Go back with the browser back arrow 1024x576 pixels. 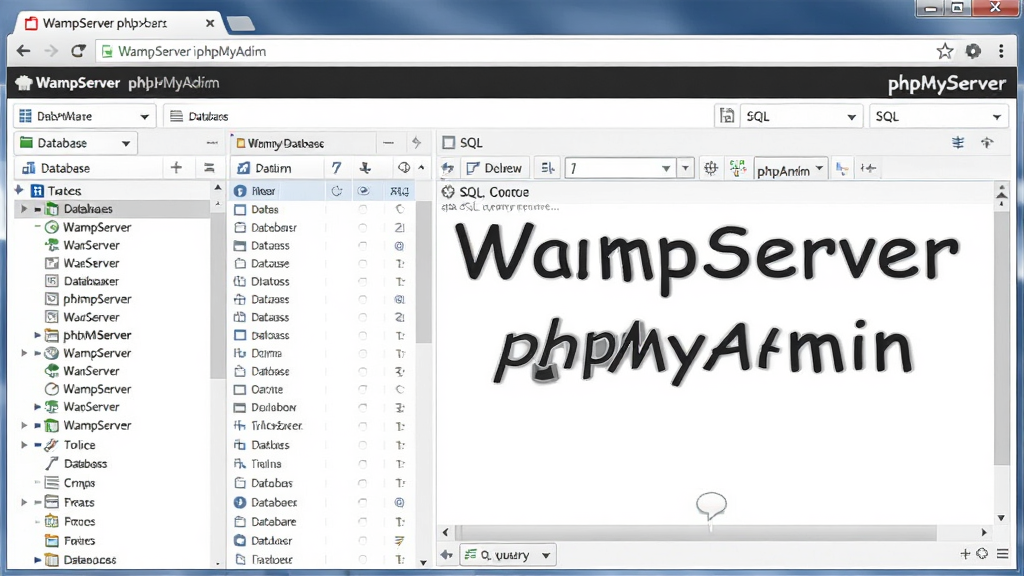(24, 51)
